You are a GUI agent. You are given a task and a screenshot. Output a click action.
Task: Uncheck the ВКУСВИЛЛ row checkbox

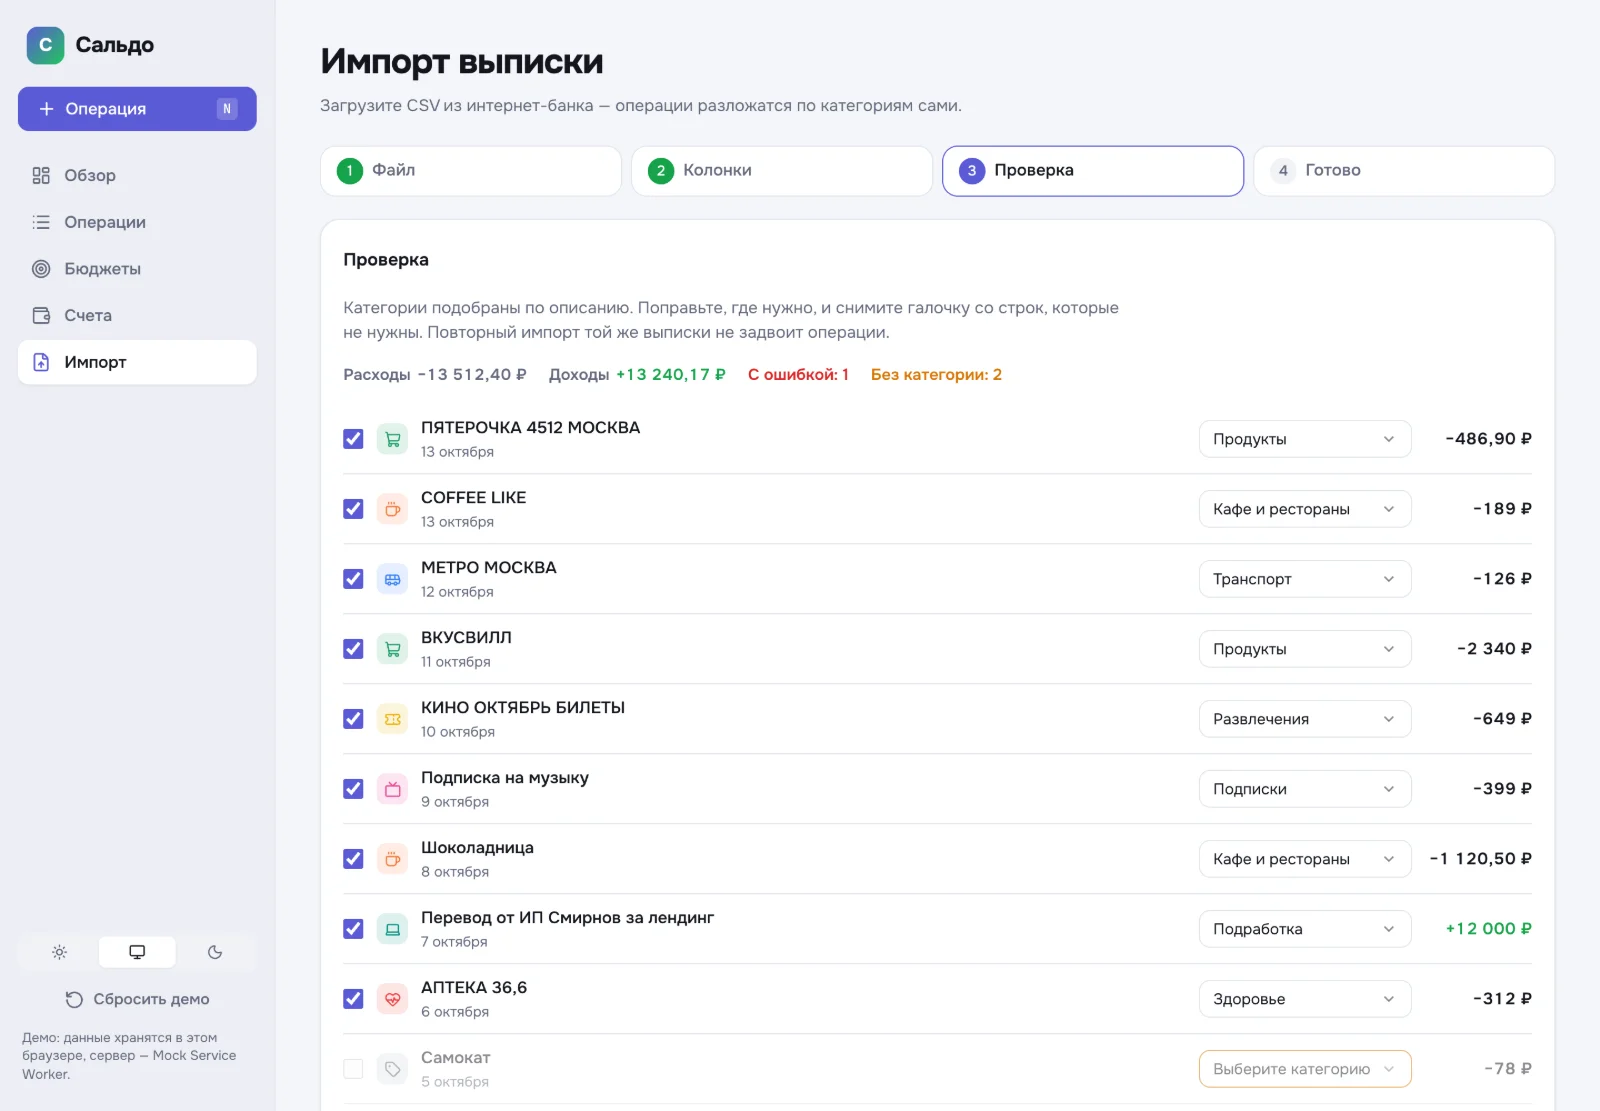353,649
